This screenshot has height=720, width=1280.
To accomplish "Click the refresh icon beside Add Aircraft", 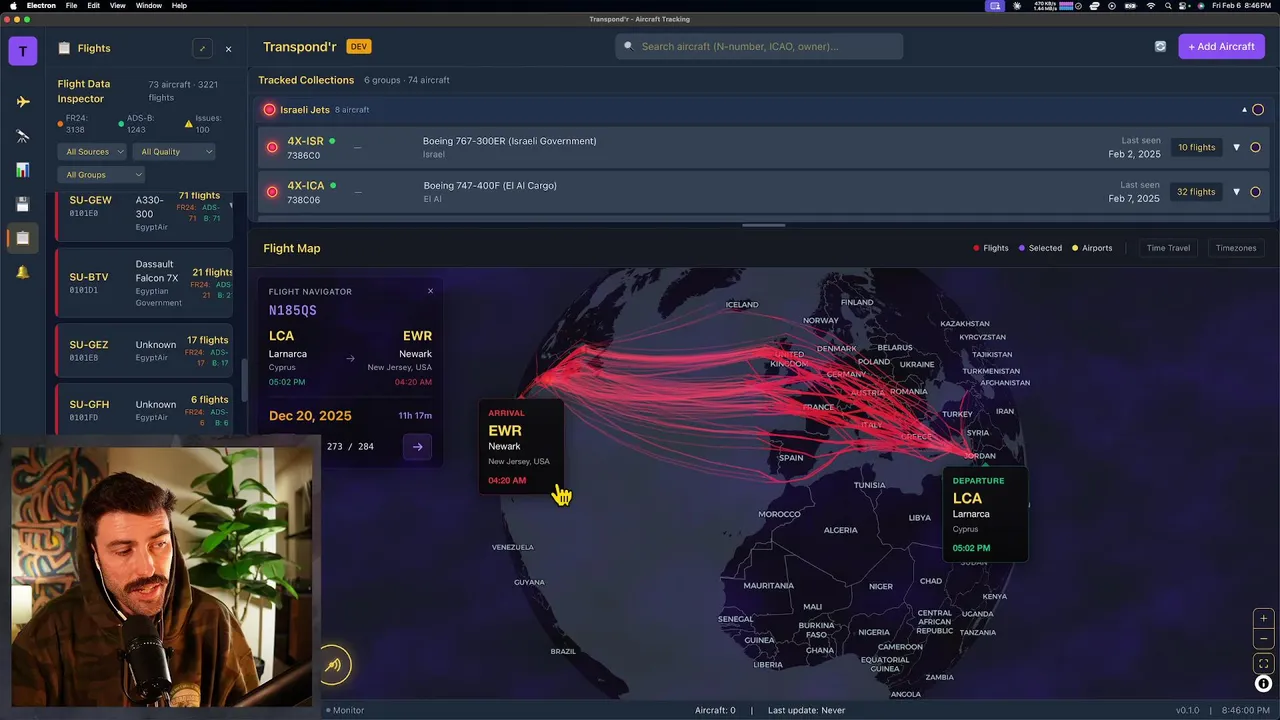I will 1160,46.
